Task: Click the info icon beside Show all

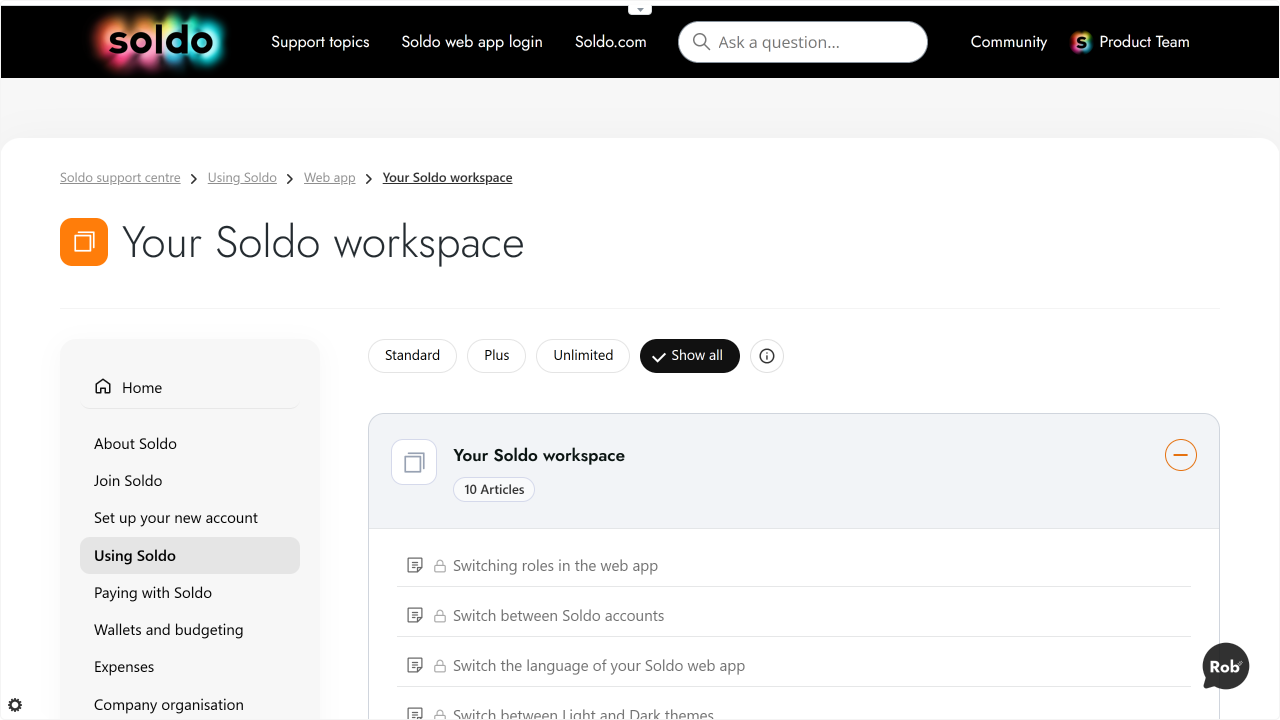Action: 767,356
